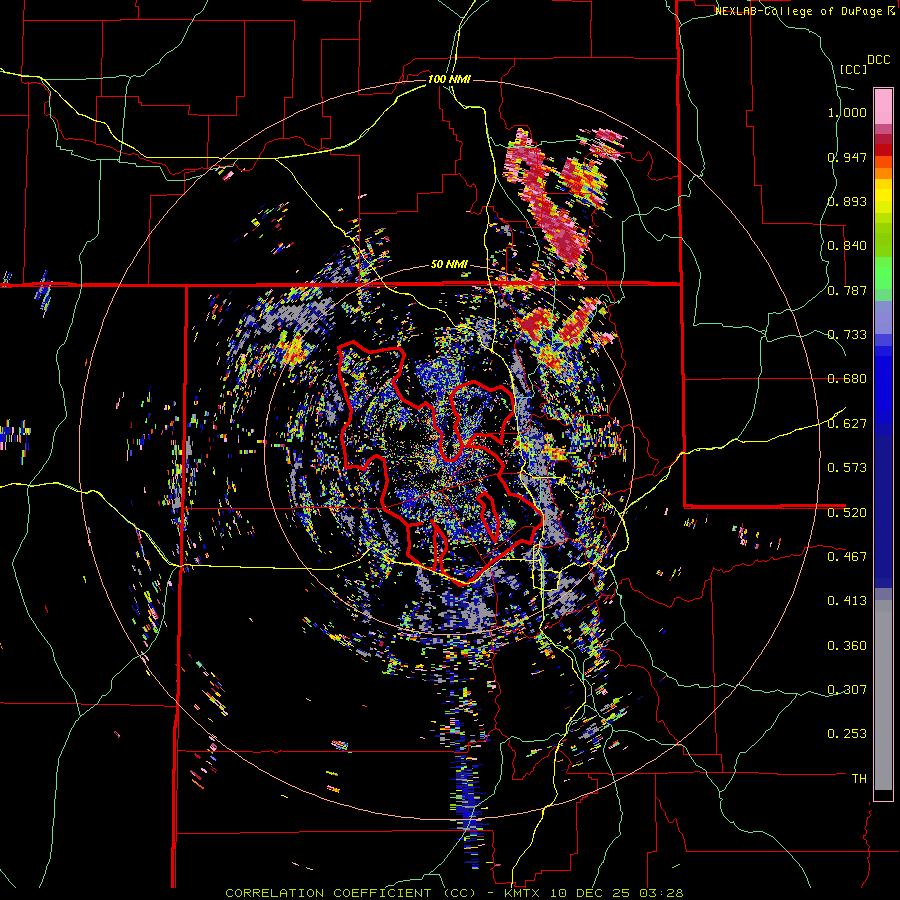This screenshot has height=900, width=900.
Task: Select the 0.413 scale value
Action: (847, 601)
